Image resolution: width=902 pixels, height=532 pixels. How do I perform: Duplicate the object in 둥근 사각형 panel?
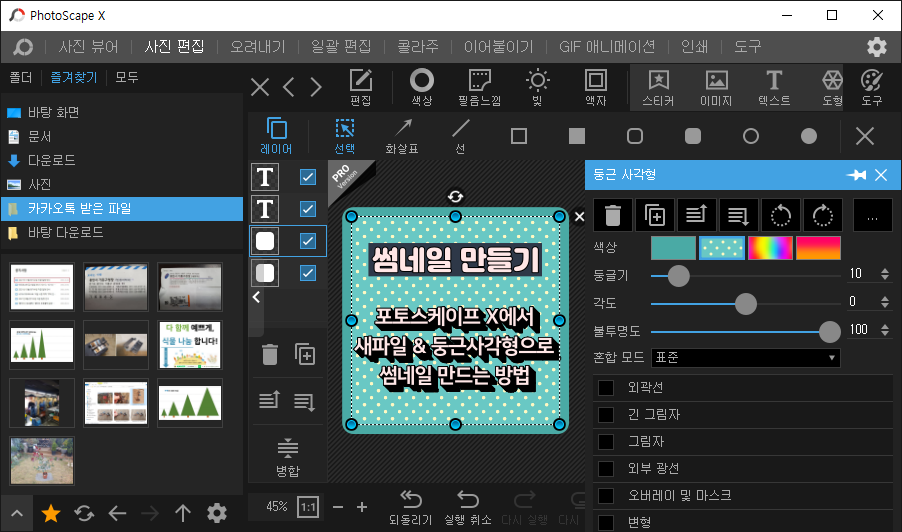point(655,215)
